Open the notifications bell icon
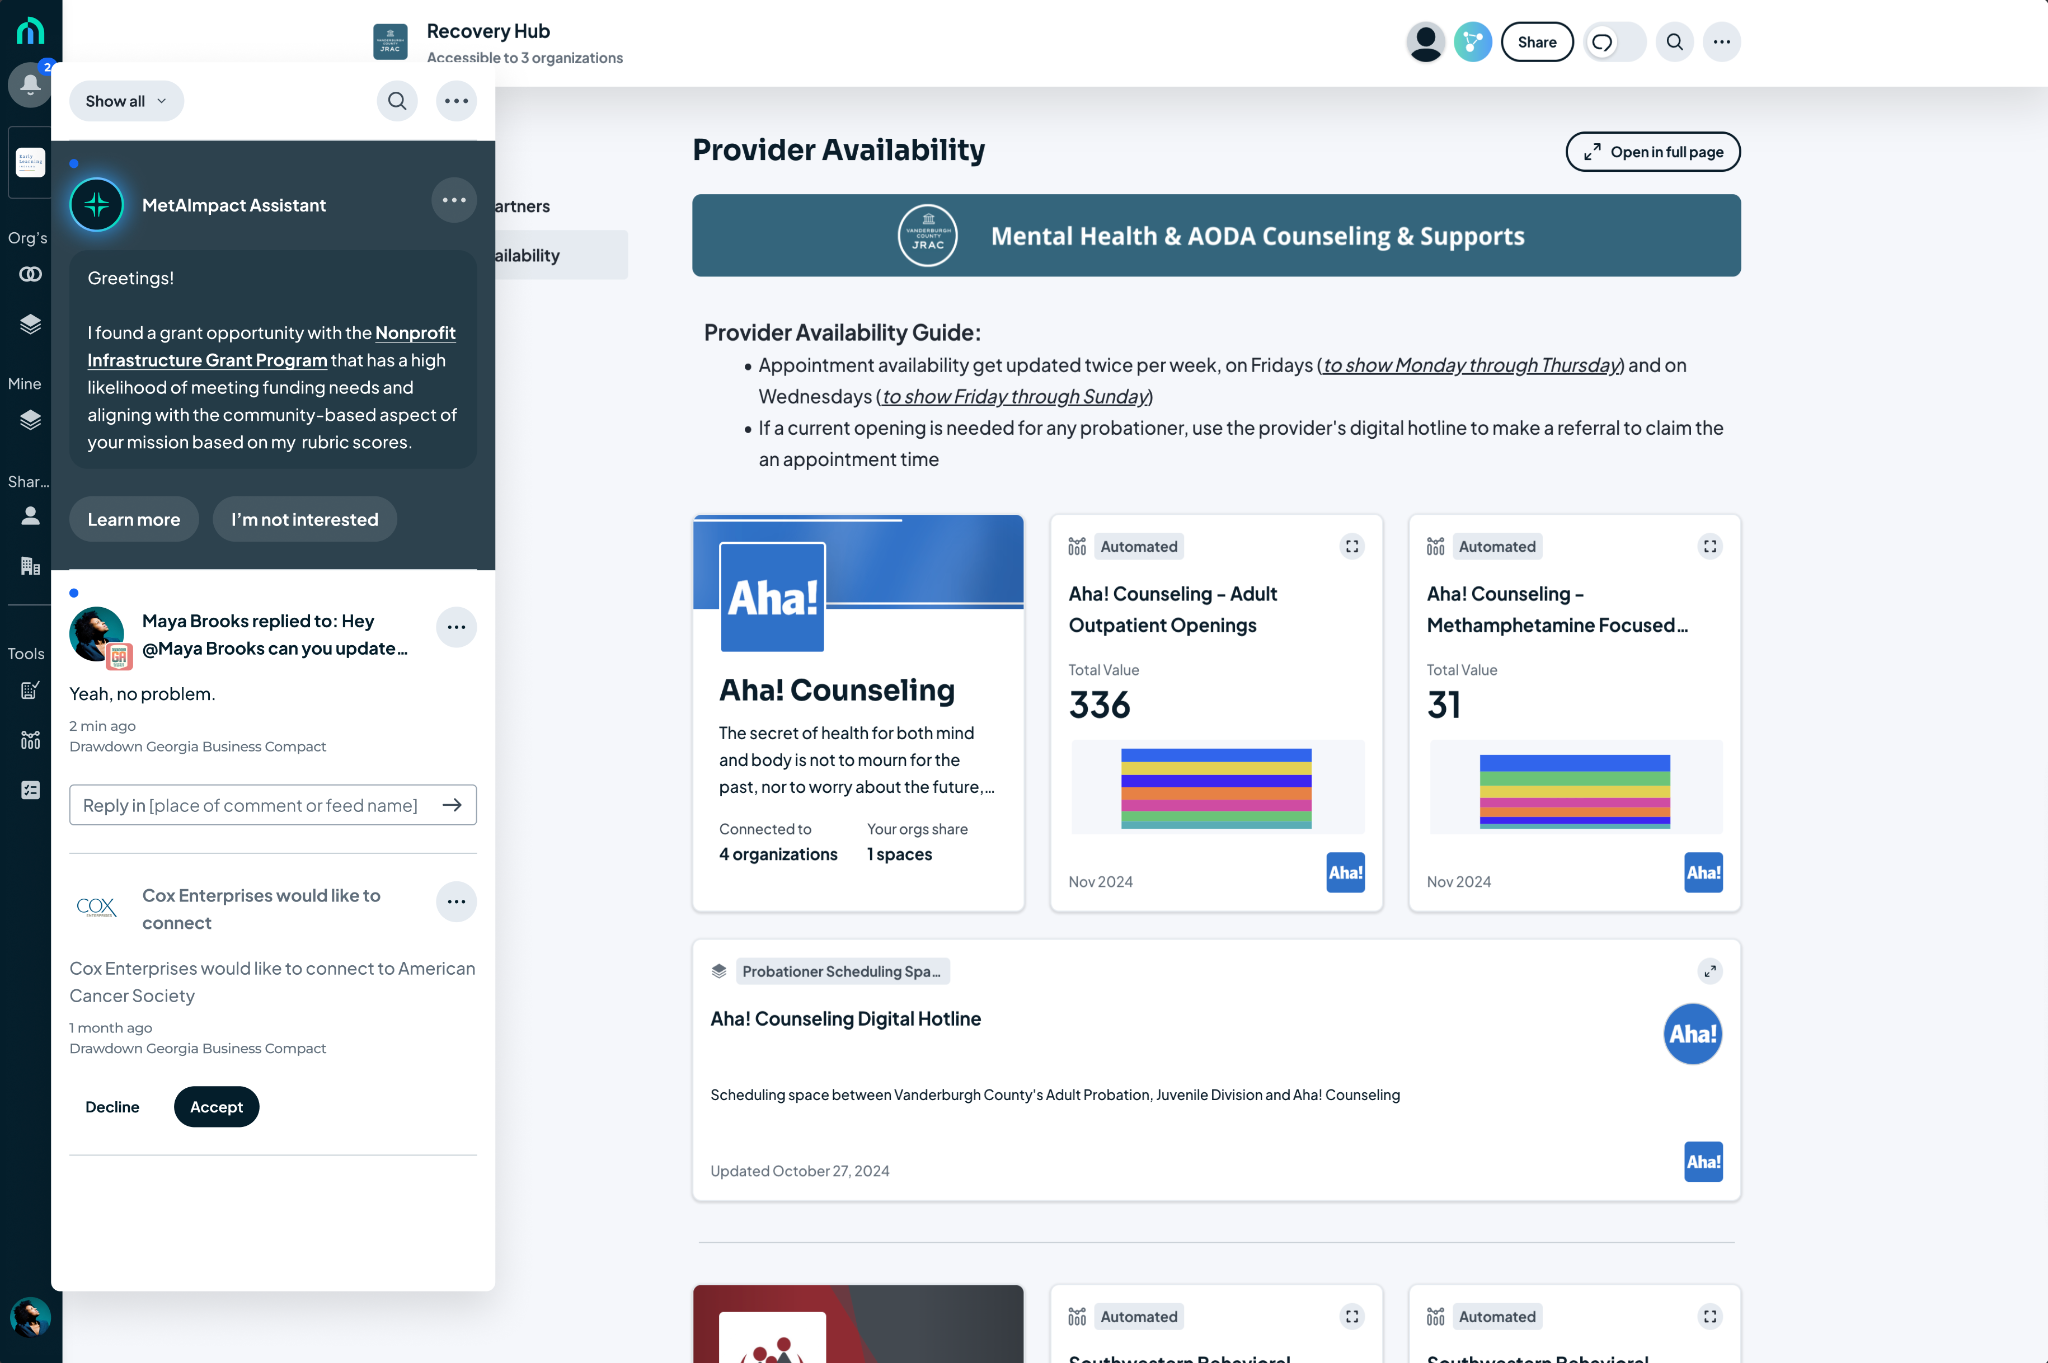The image size is (2048, 1363). click(29, 85)
